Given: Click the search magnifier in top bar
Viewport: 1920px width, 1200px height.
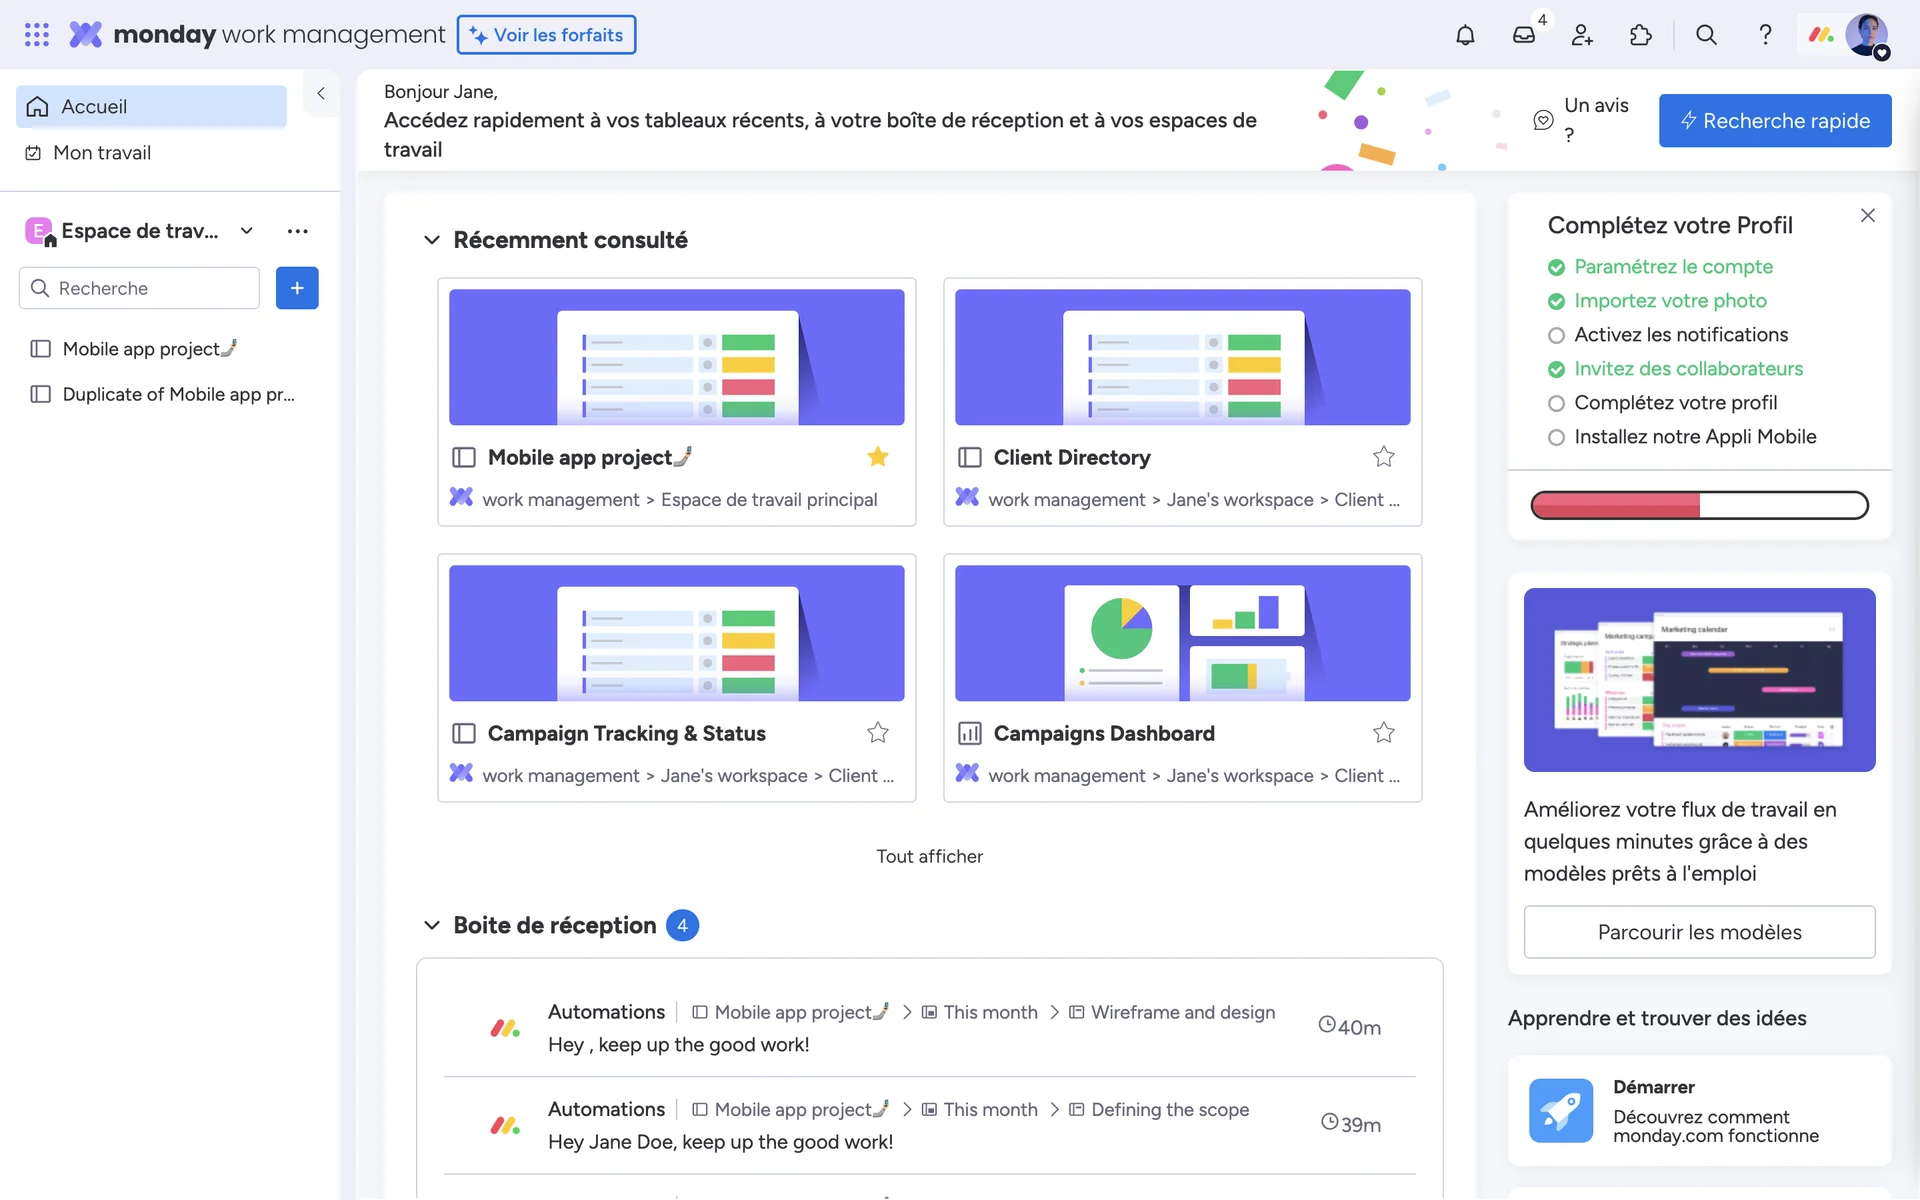Looking at the screenshot, I should point(1706,35).
